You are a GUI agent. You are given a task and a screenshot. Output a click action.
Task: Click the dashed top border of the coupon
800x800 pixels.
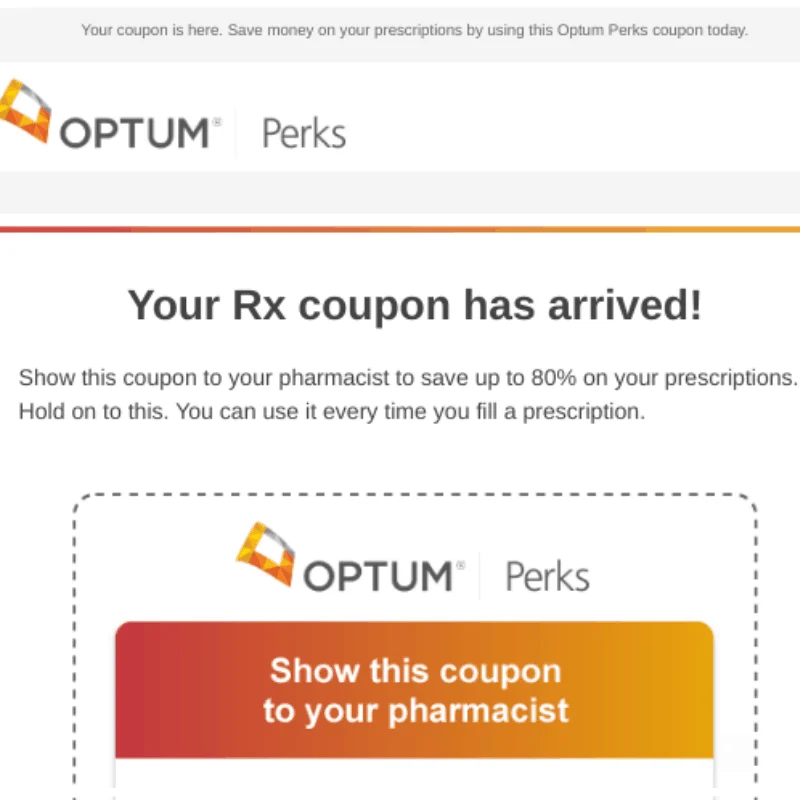click(414, 495)
